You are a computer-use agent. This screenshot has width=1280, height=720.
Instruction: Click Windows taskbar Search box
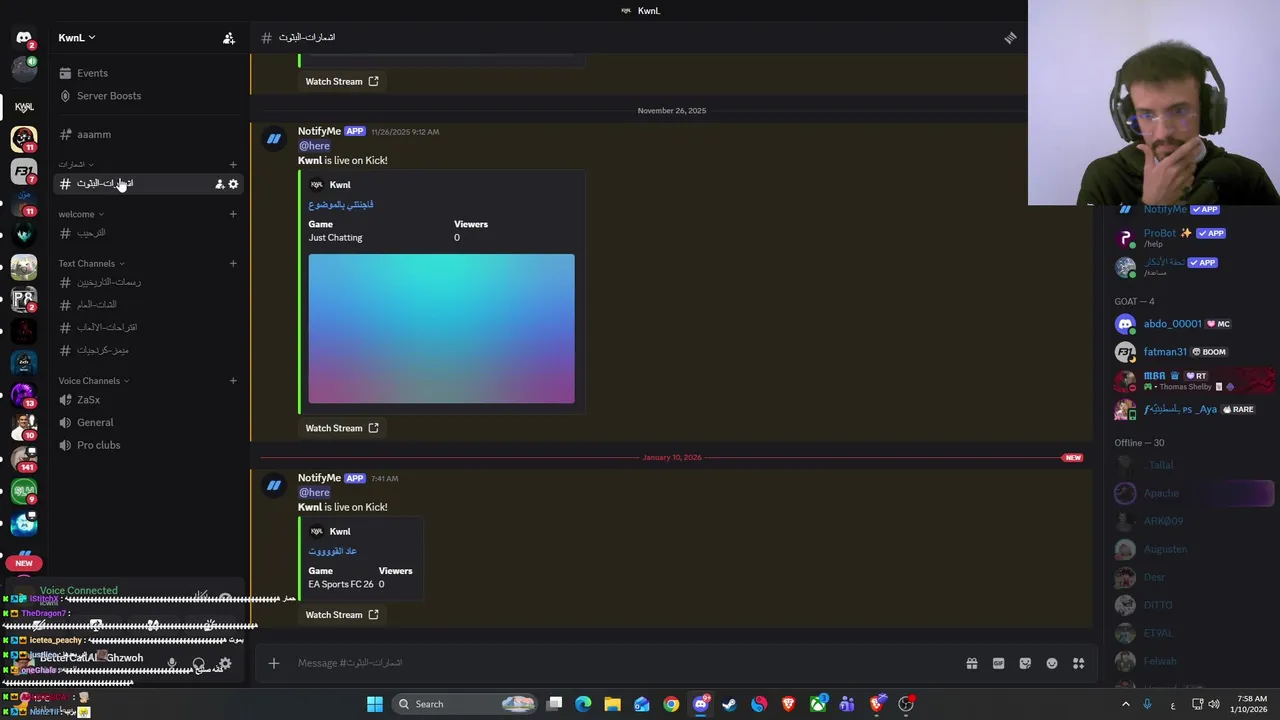(466, 704)
